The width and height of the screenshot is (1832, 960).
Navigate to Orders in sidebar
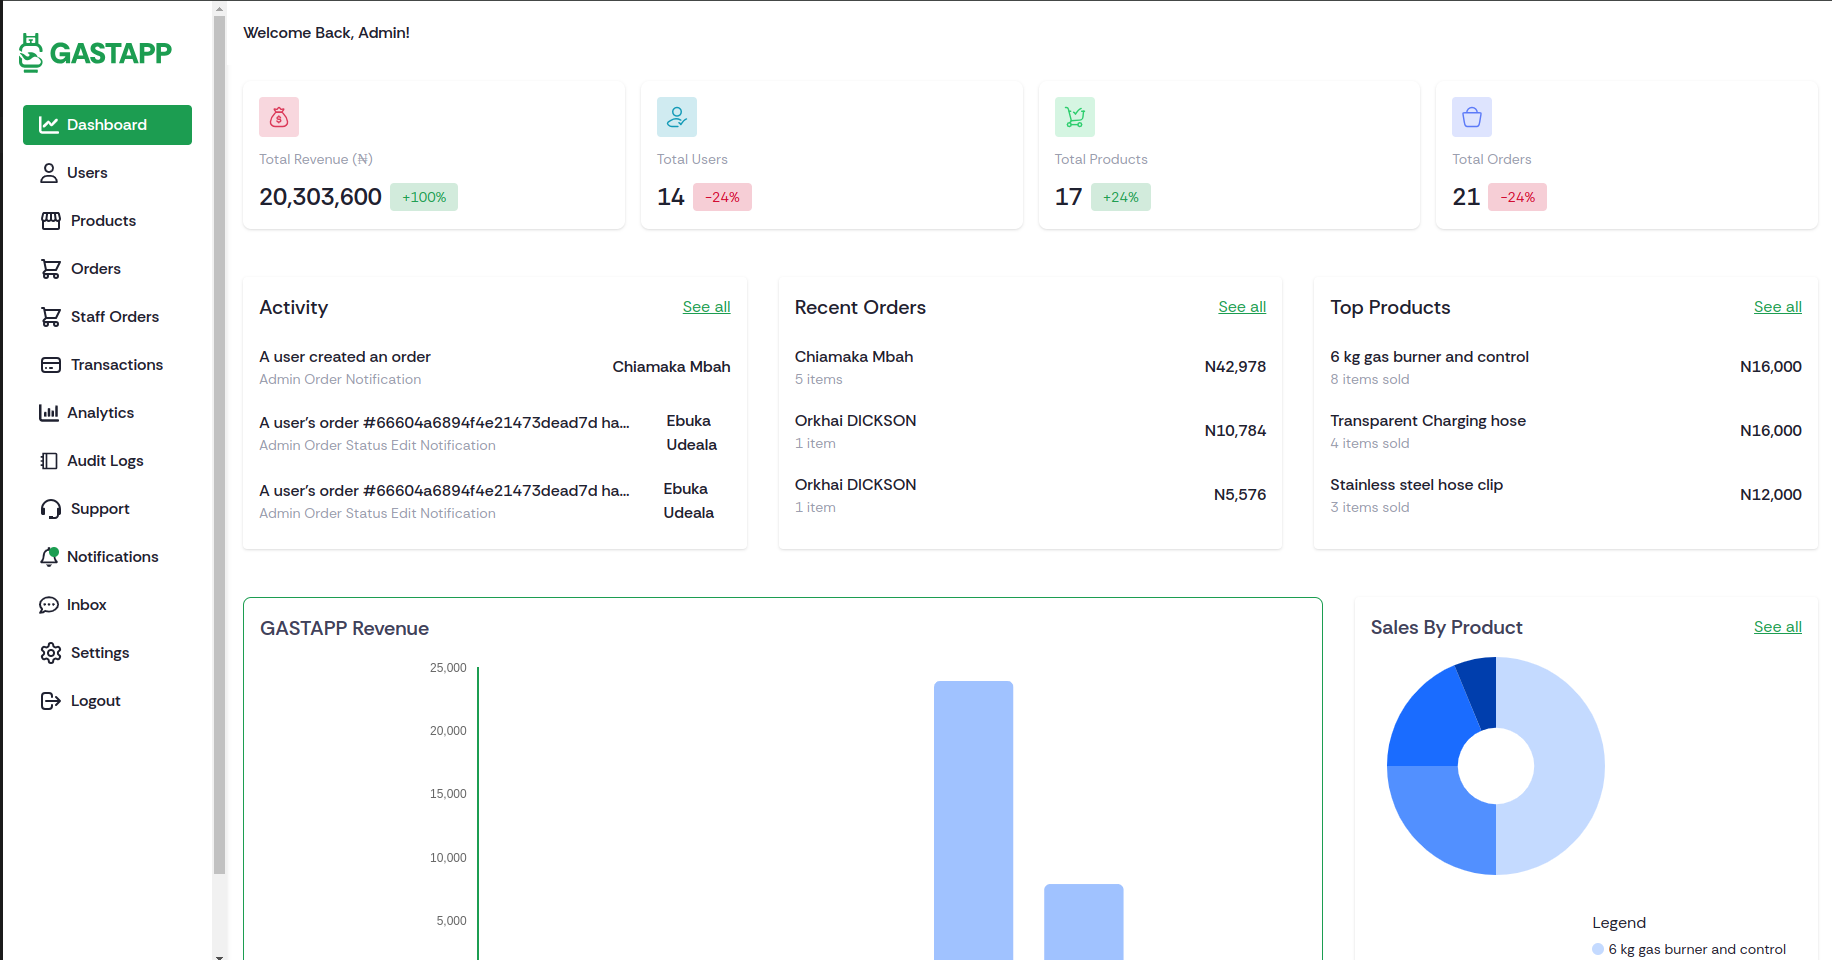107,269
